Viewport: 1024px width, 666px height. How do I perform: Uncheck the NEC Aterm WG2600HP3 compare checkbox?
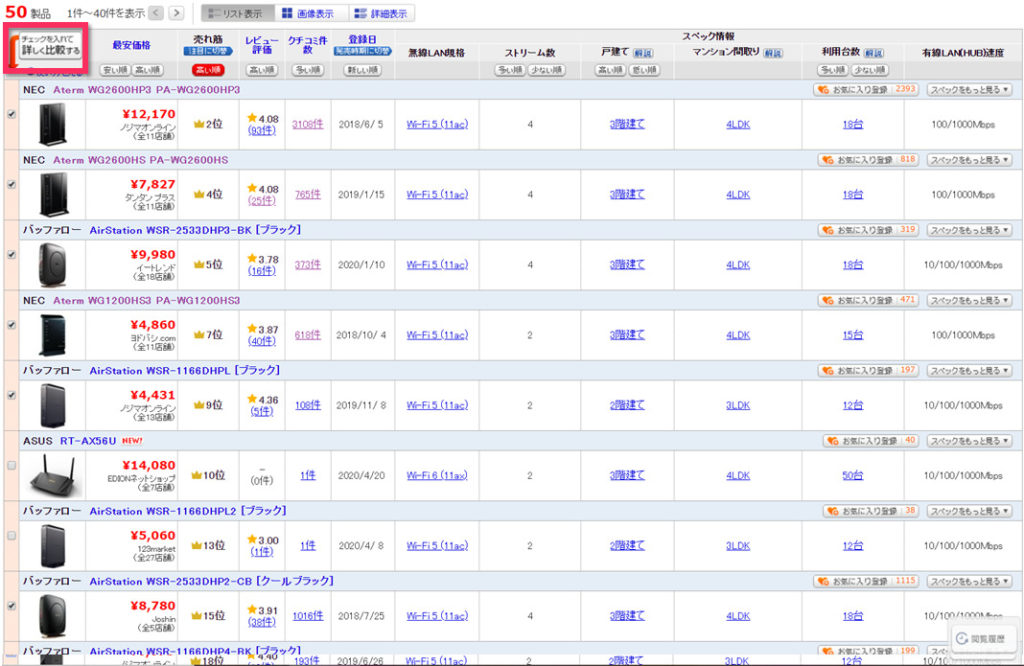click(11, 114)
